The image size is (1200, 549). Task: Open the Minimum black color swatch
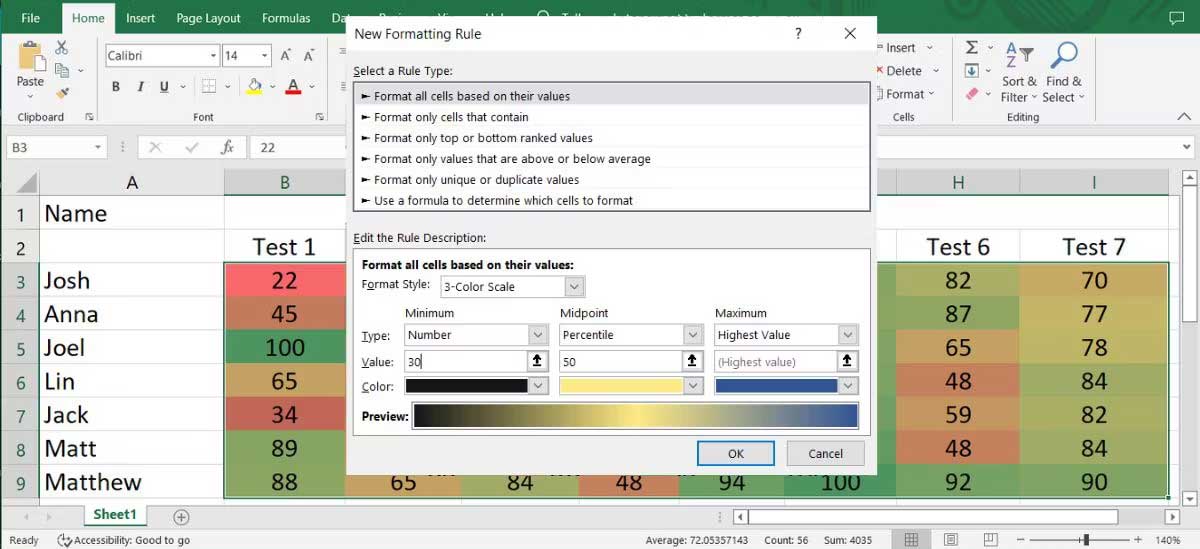coord(476,386)
